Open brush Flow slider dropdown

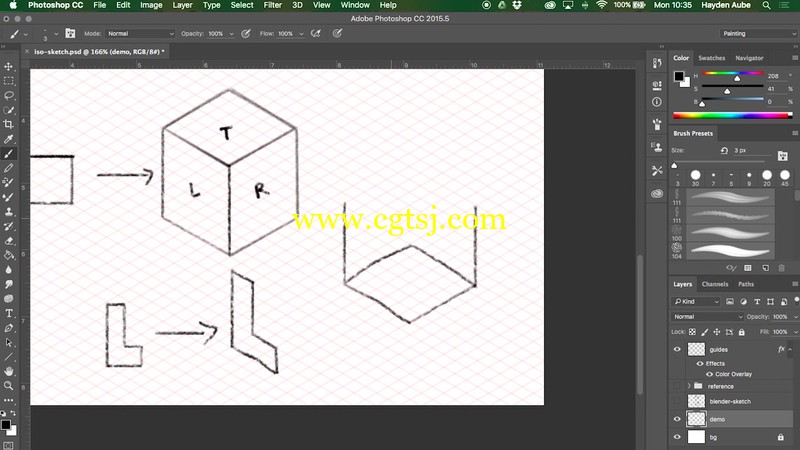(x=301, y=34)
